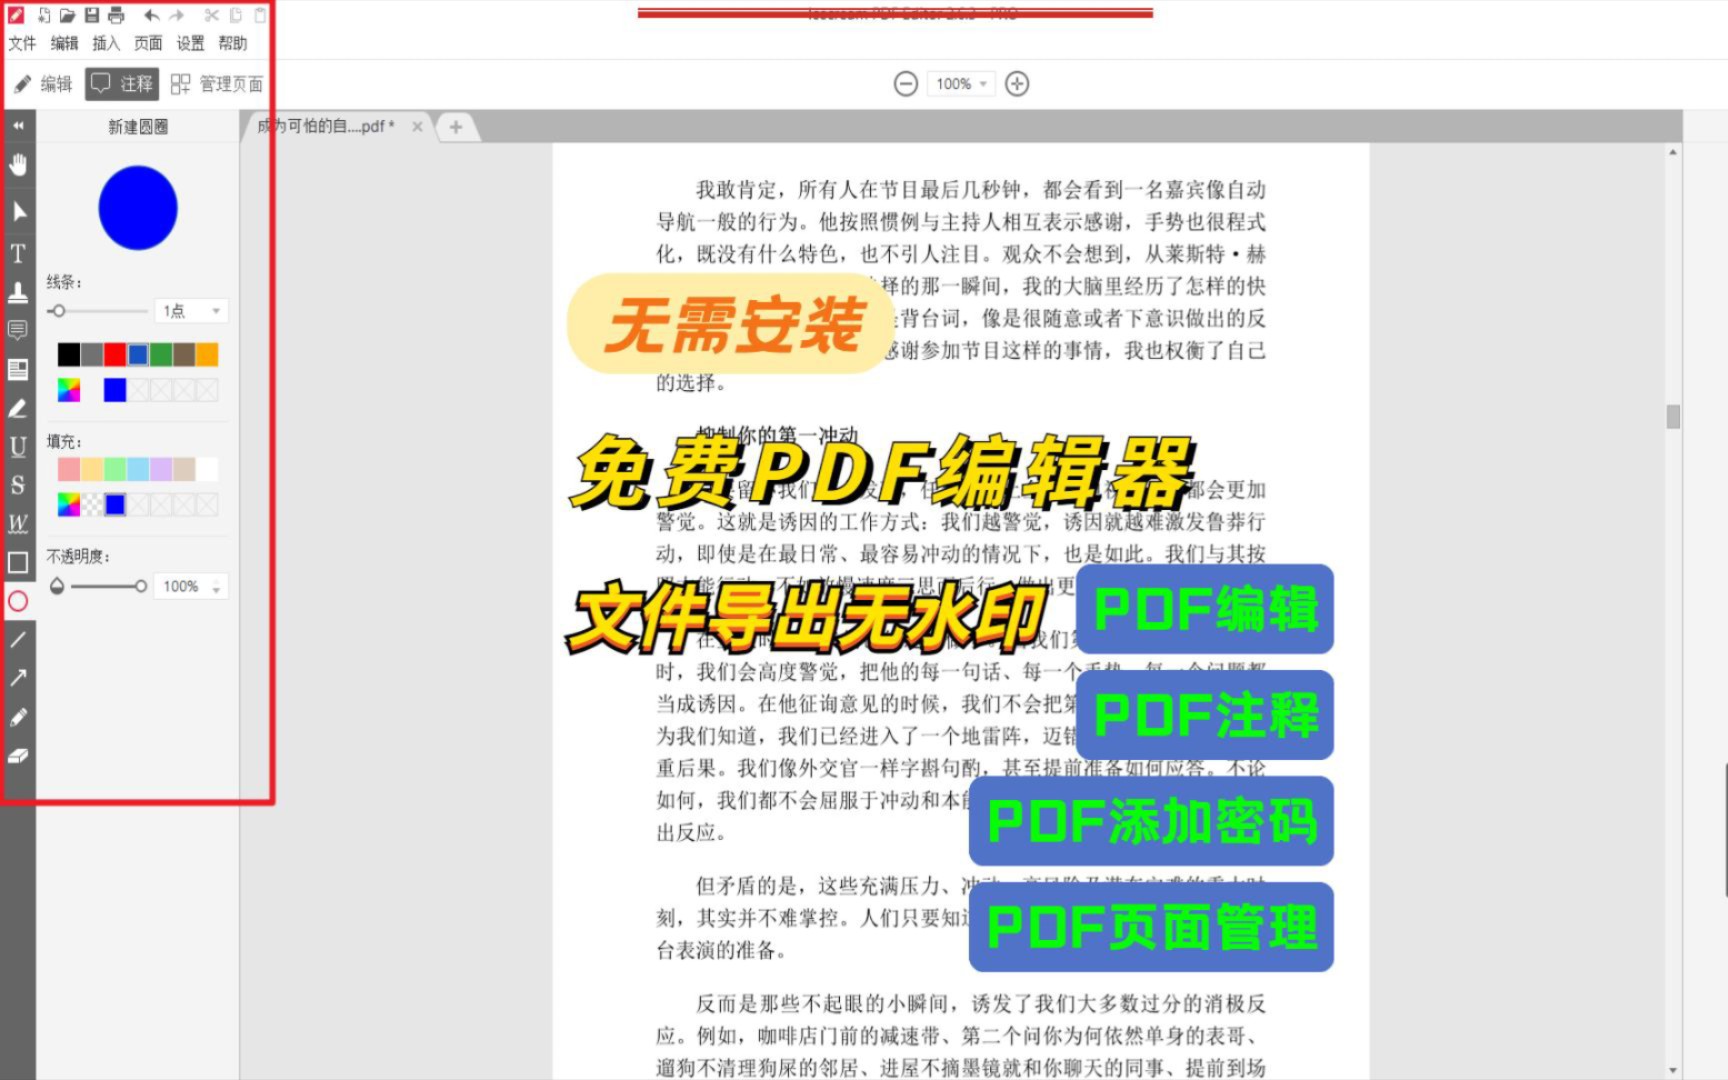Pick the white fill swatch
1728x1080 pixels.
207,469
